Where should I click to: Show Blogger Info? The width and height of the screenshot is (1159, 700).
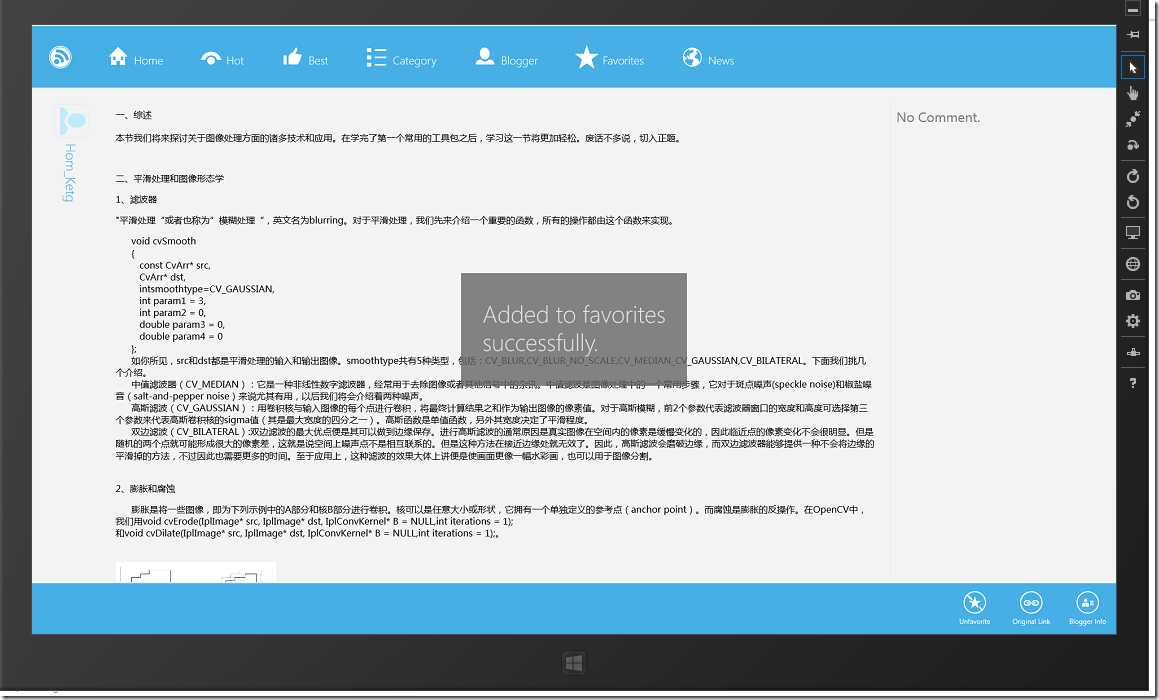click(x=1087, y=608)
